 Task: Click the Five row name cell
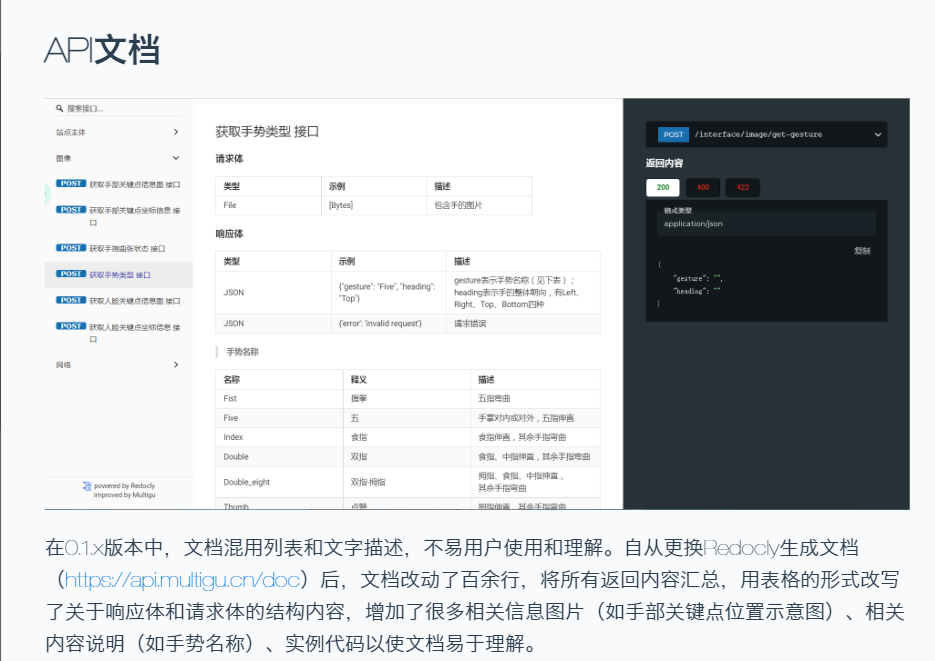279,418
